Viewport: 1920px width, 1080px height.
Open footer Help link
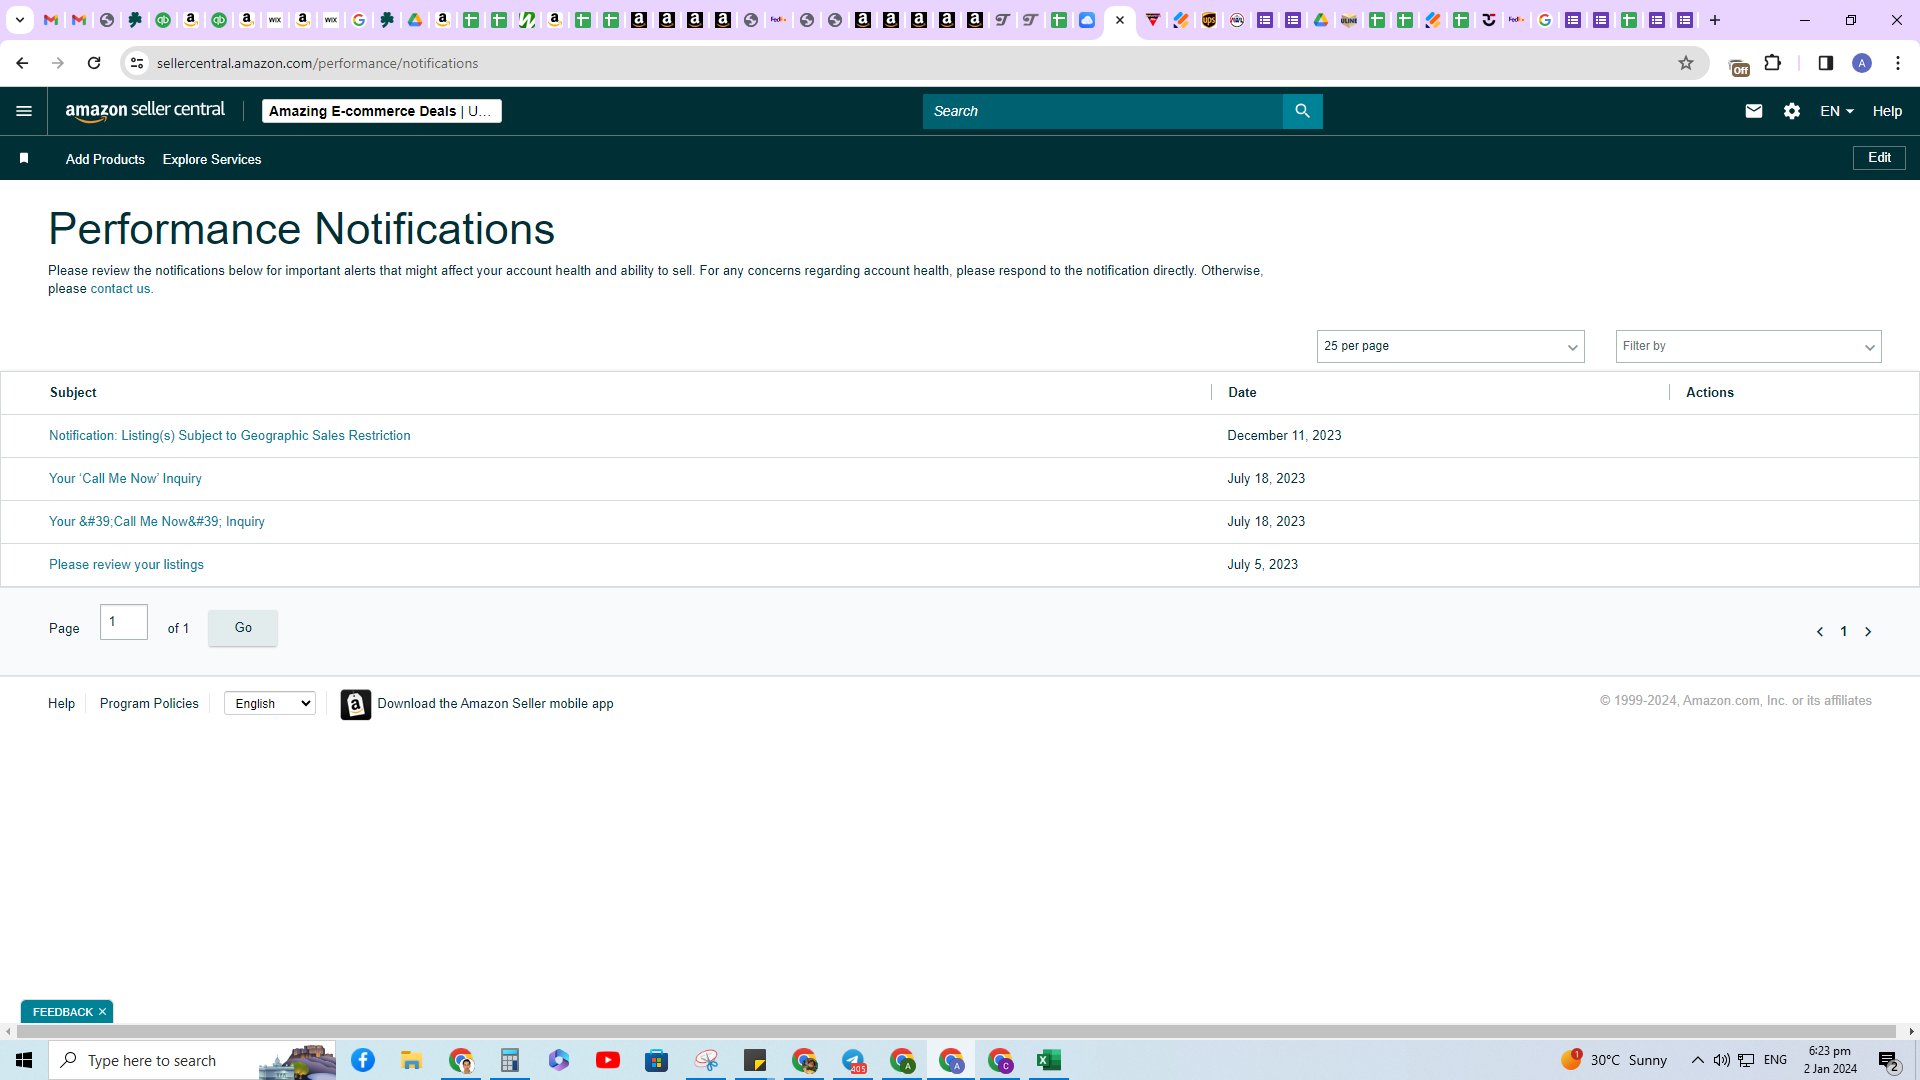[61, 703]
